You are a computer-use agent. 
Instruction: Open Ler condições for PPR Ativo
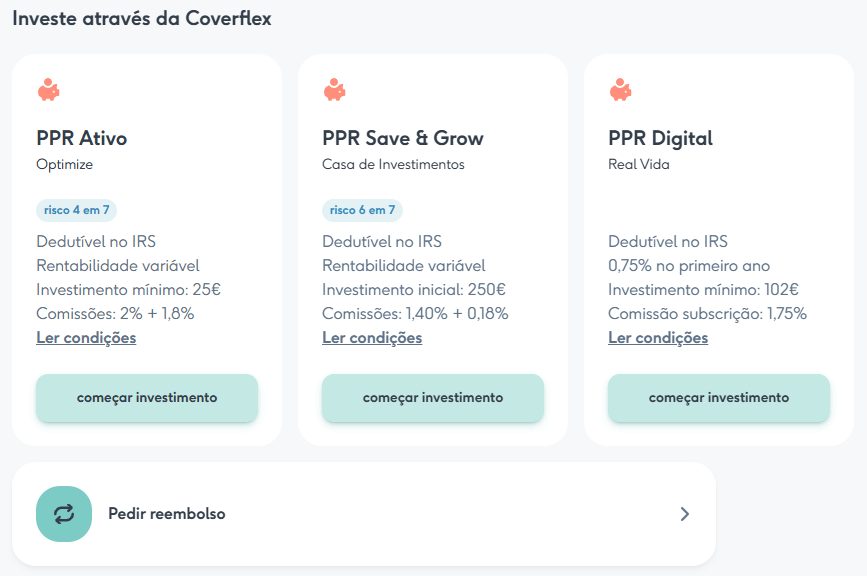[x=86, y=338]
